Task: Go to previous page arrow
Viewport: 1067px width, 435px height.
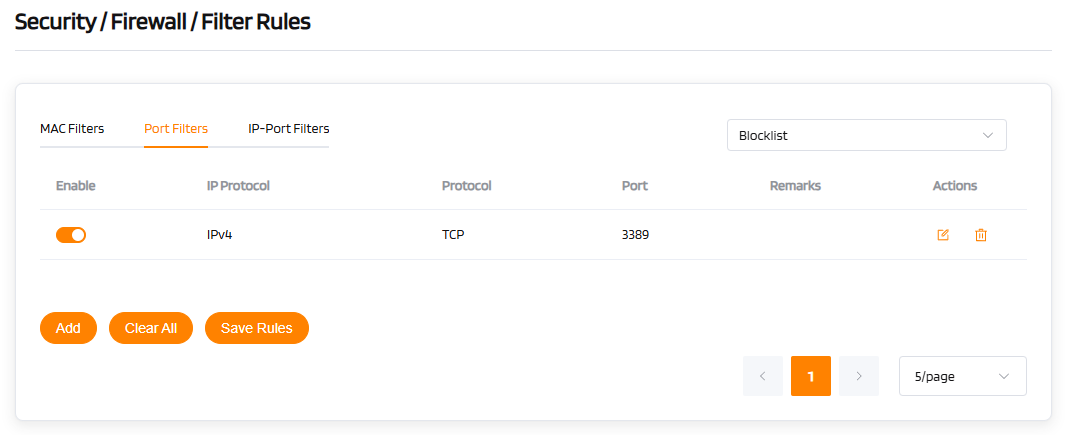Action: (x=763, y=376)
